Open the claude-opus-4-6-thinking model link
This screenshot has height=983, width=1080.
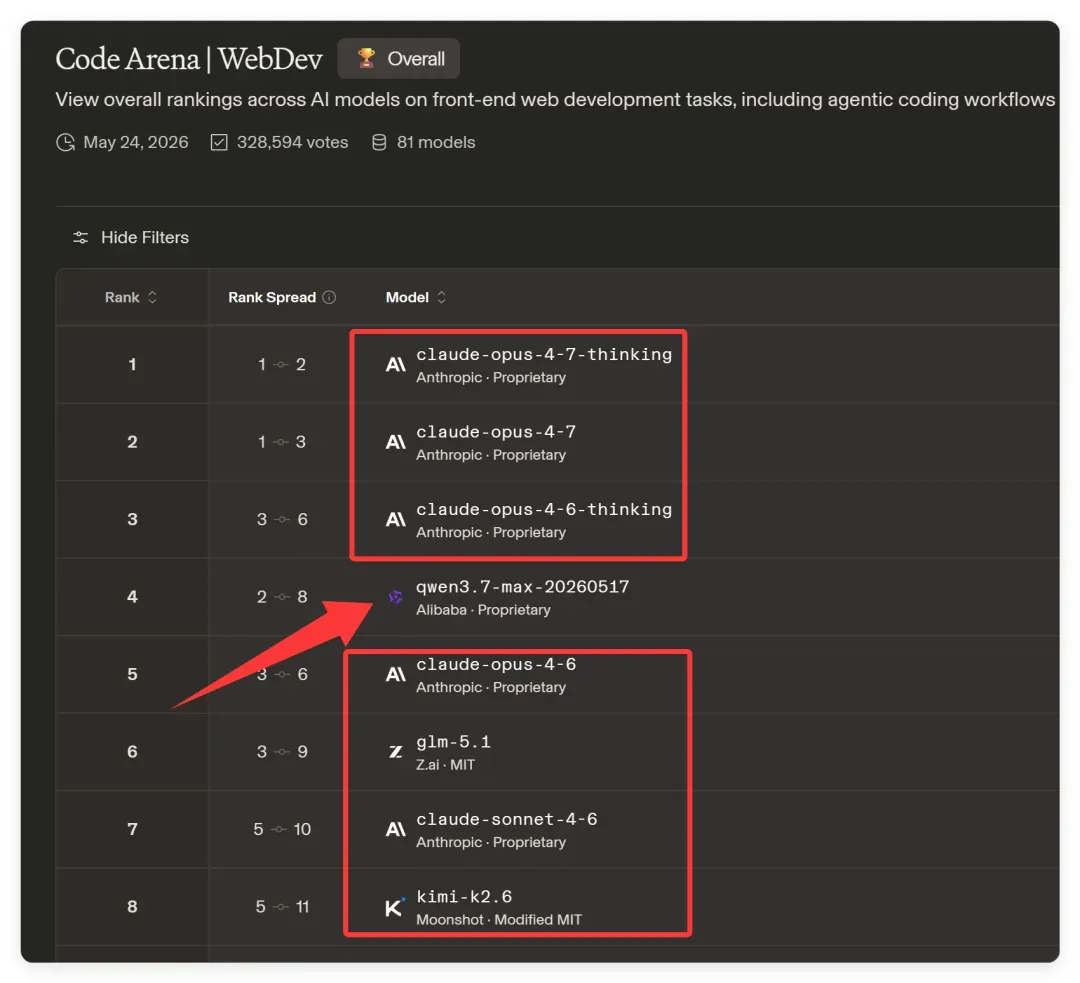tap(543, 509)
